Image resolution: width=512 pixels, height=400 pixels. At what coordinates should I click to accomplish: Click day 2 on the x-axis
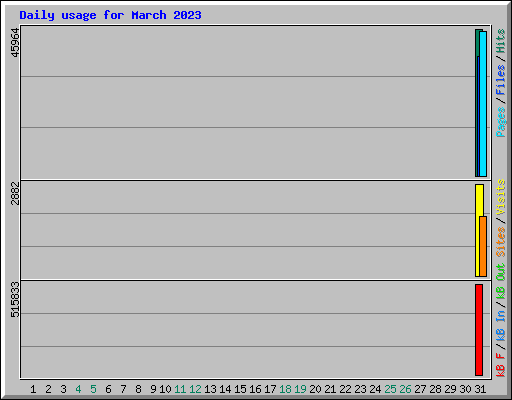pos(48,389)
